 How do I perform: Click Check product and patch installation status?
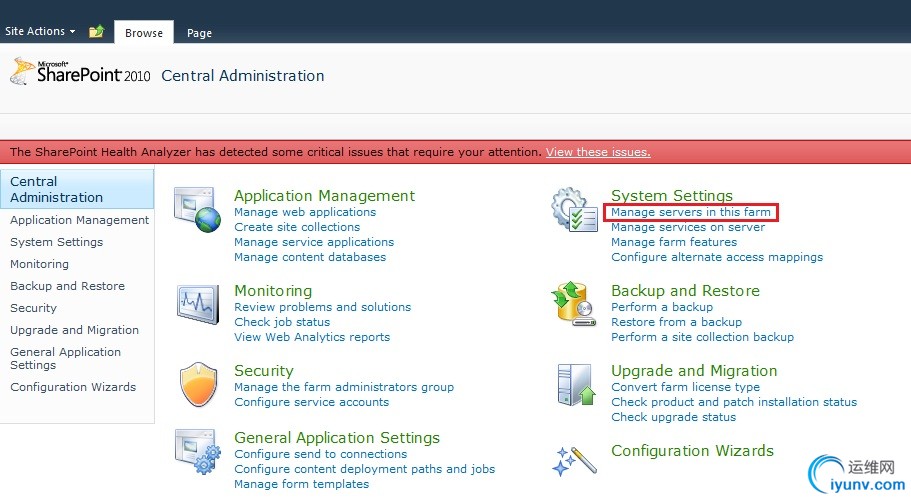tap(734, 402)
